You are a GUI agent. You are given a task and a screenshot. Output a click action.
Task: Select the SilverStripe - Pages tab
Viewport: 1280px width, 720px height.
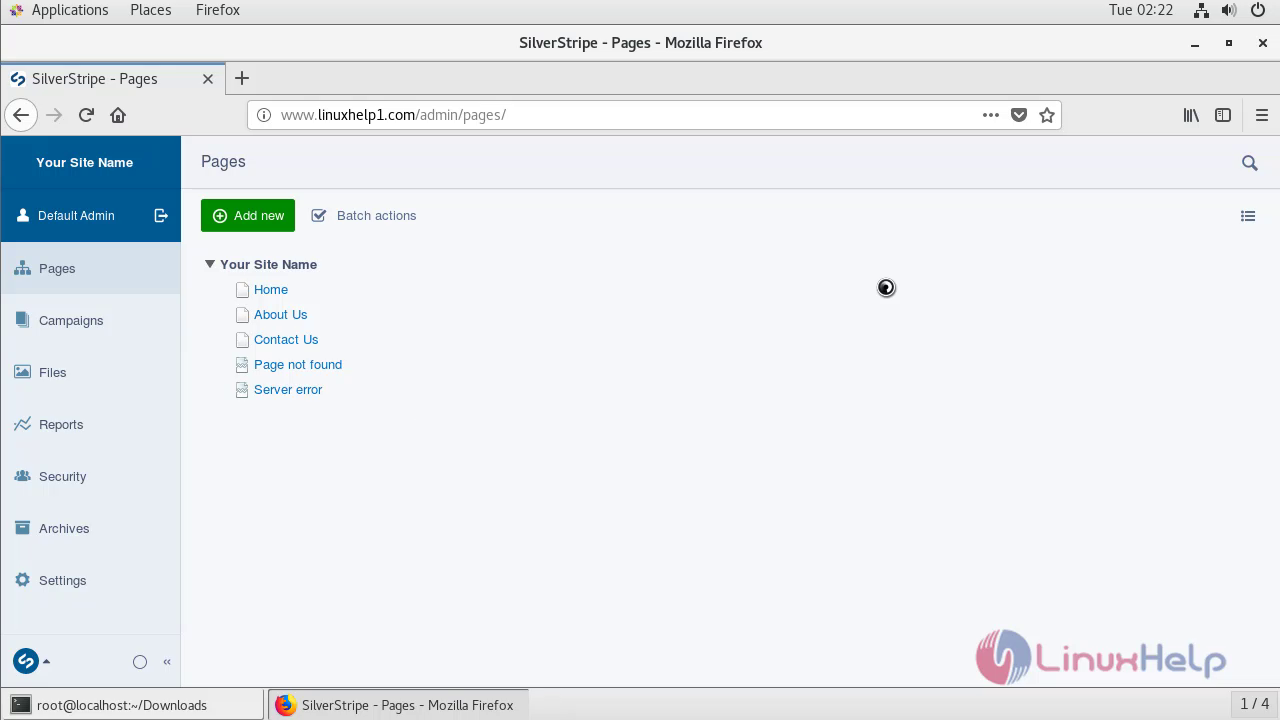point(112,79)
